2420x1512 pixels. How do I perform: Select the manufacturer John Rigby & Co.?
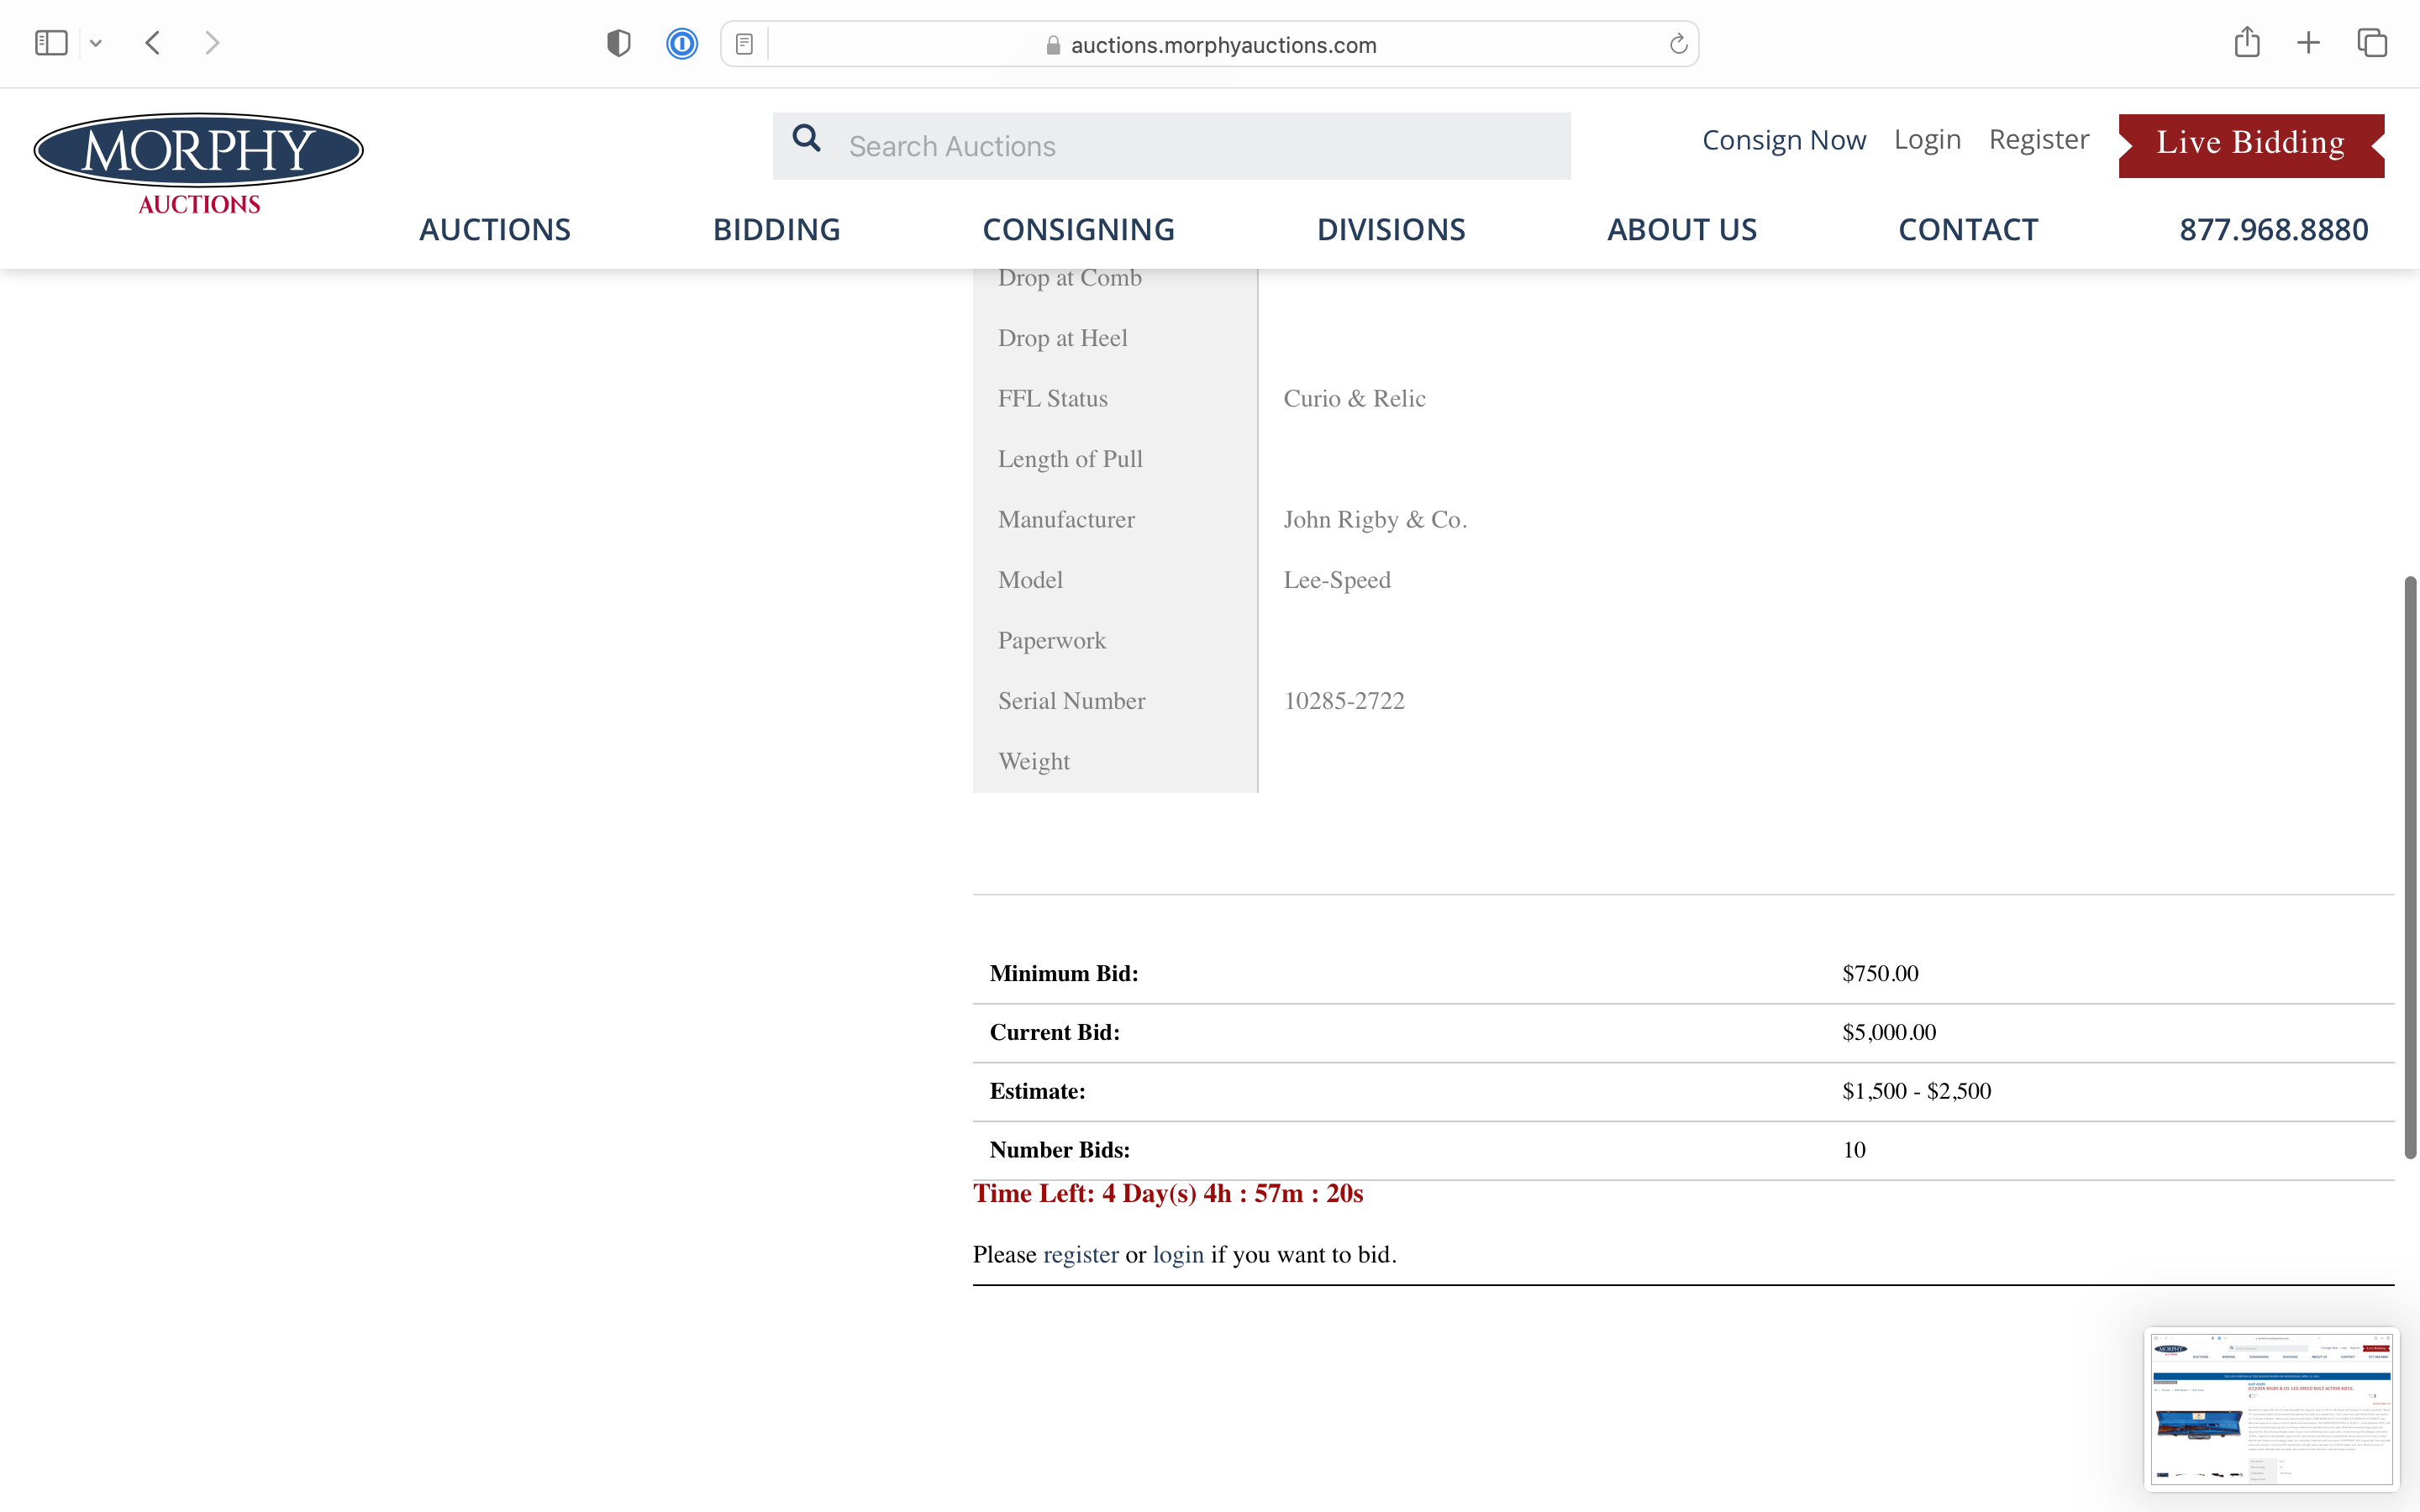(1375, 519)
